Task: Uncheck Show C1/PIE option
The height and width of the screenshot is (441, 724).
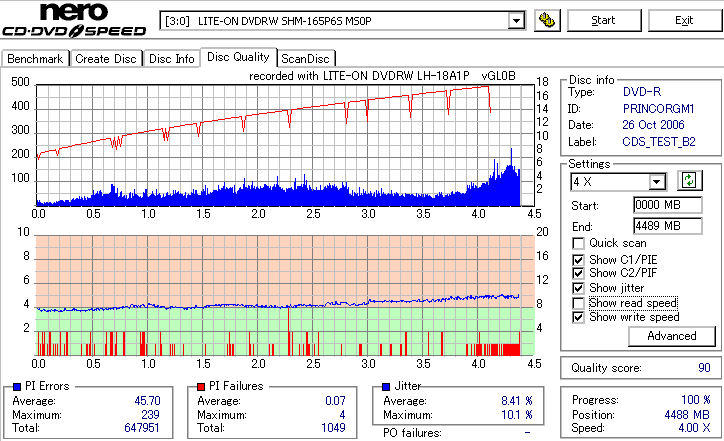Action: 578,260
